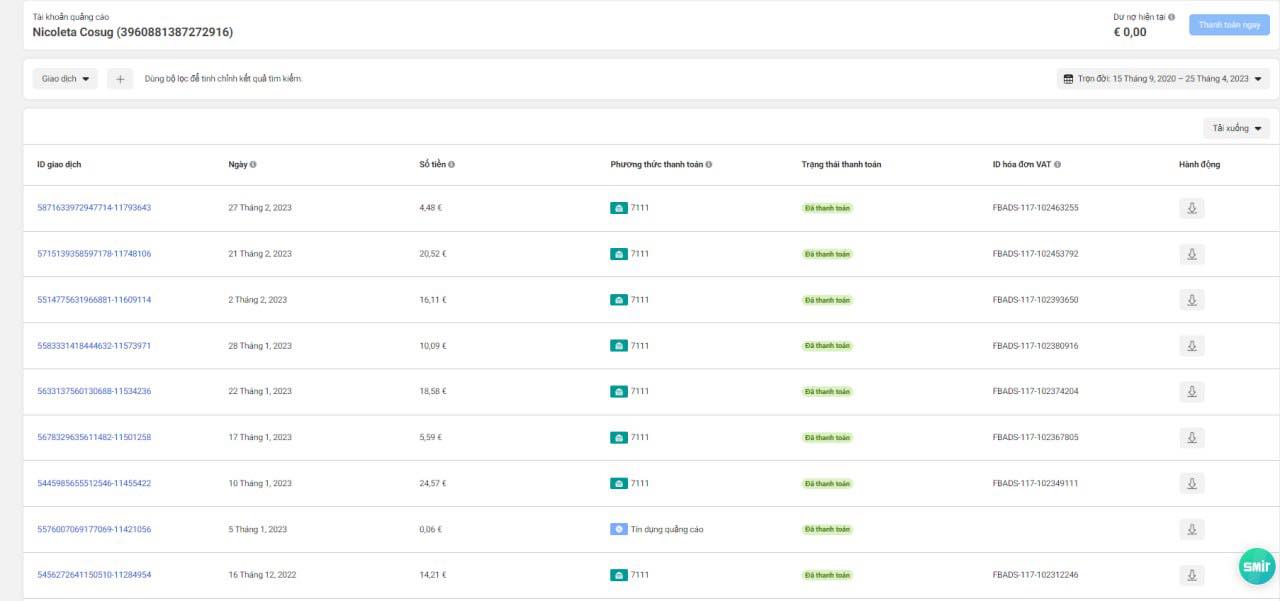
Task: Open the Trọn đời date range picker
Action: 1163,79
